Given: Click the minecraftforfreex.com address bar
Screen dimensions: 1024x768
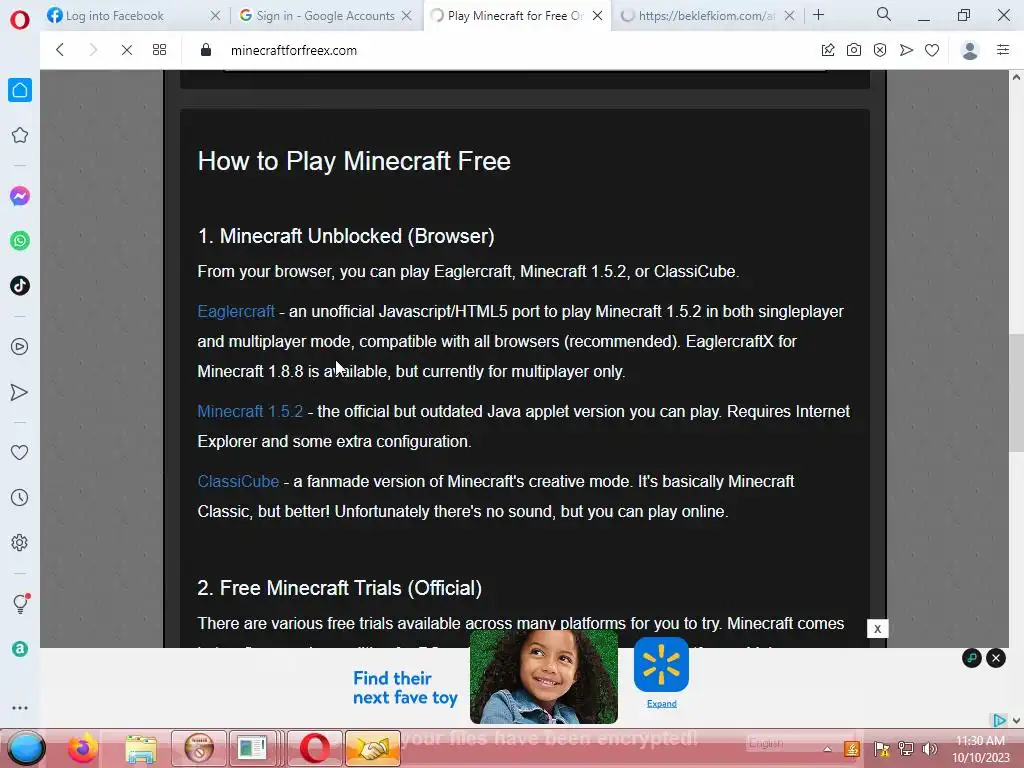Looking at the screenshot, I should tap(294, 50).
